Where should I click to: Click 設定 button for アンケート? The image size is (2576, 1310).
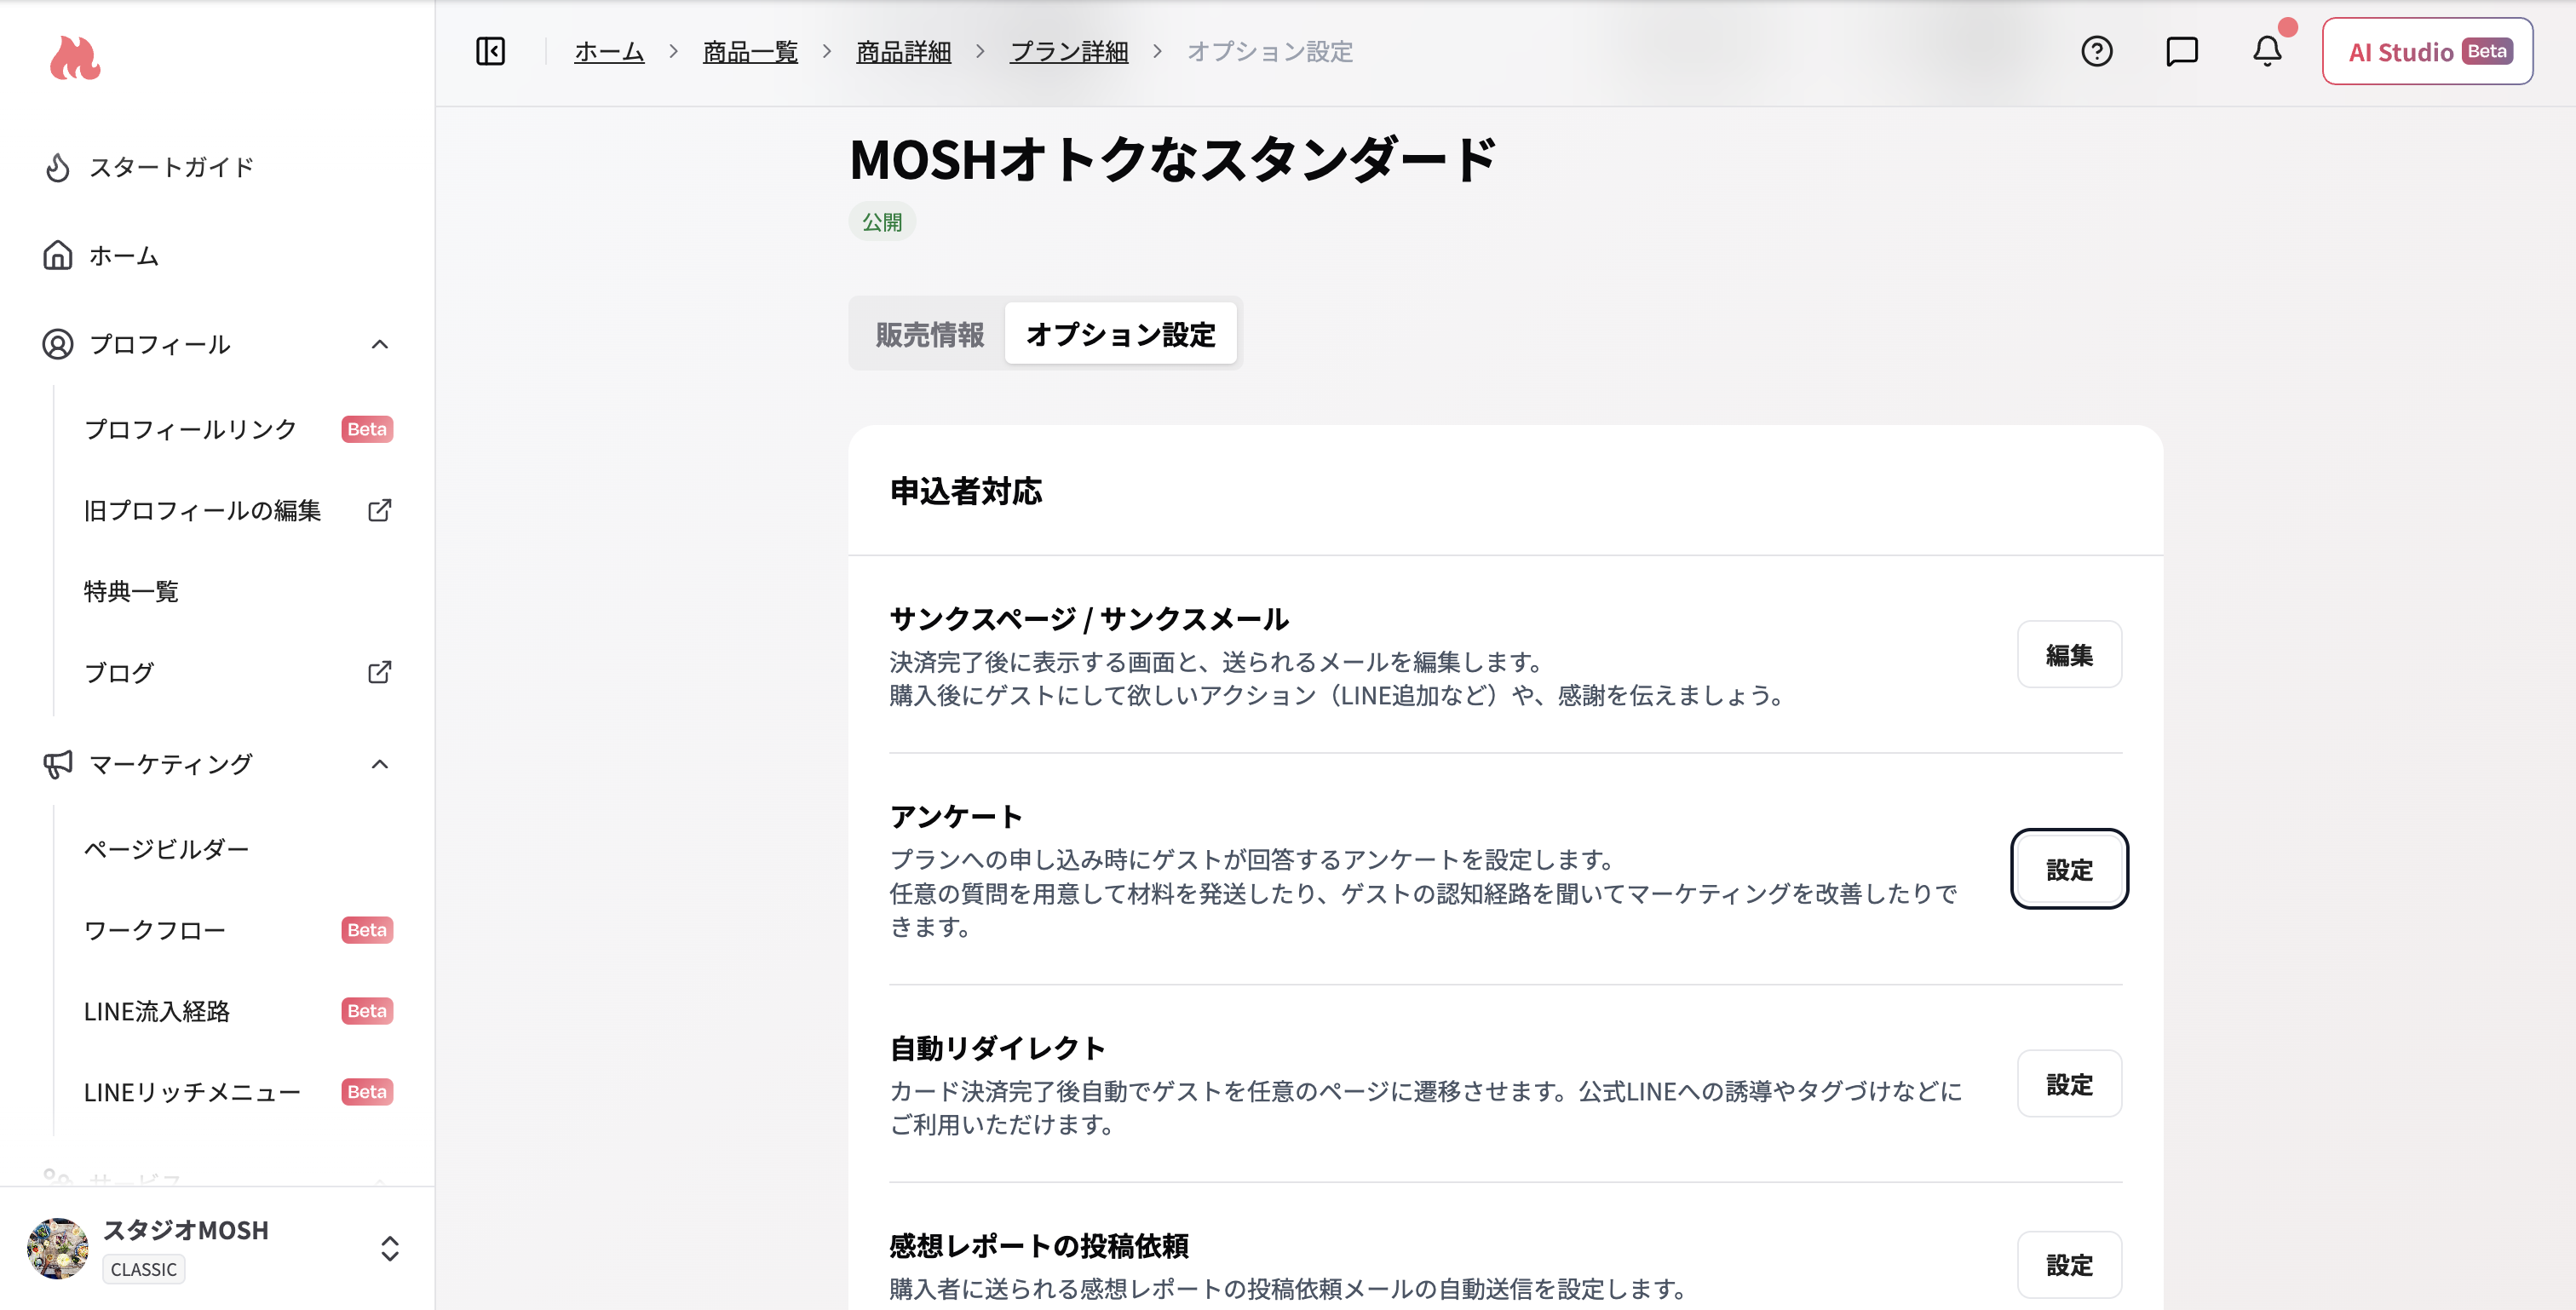coord(2069,869)
